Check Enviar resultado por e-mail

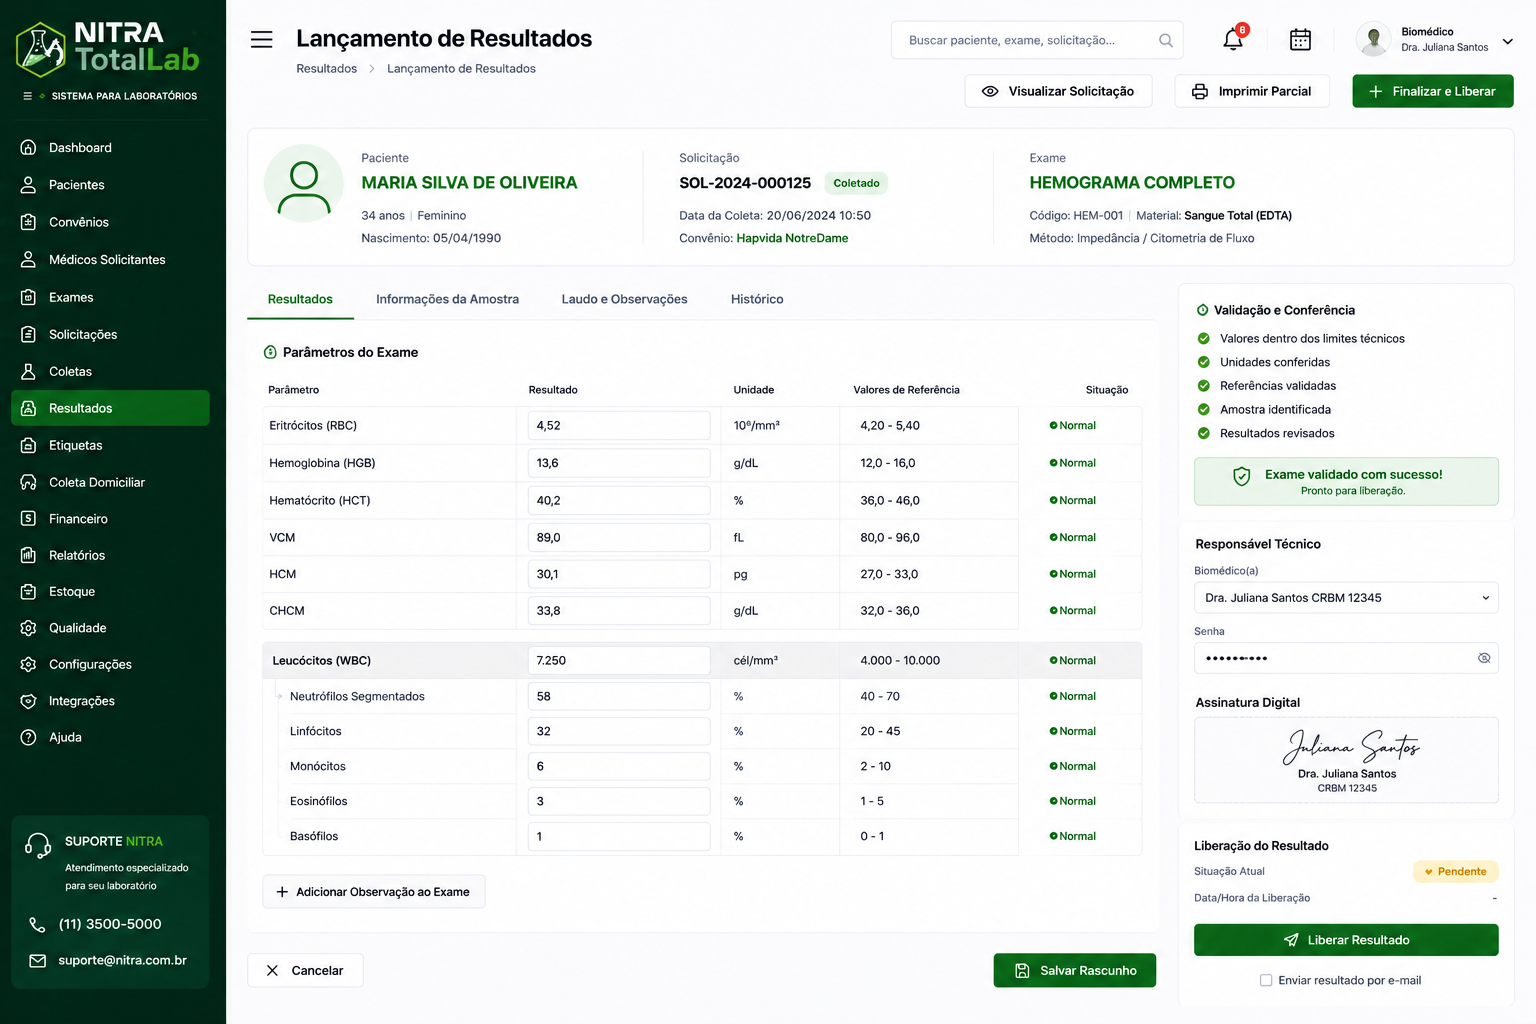click(1266, 980)
